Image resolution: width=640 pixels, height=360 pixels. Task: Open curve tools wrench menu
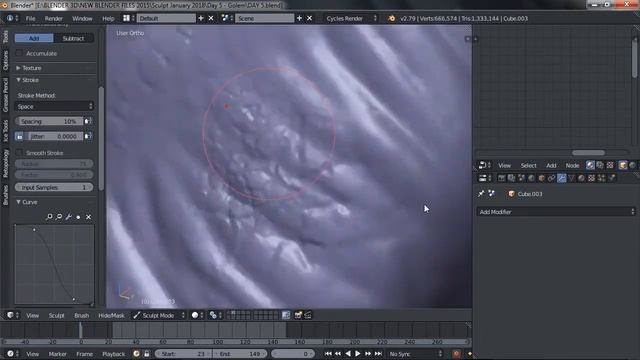[x=69, y=217]
